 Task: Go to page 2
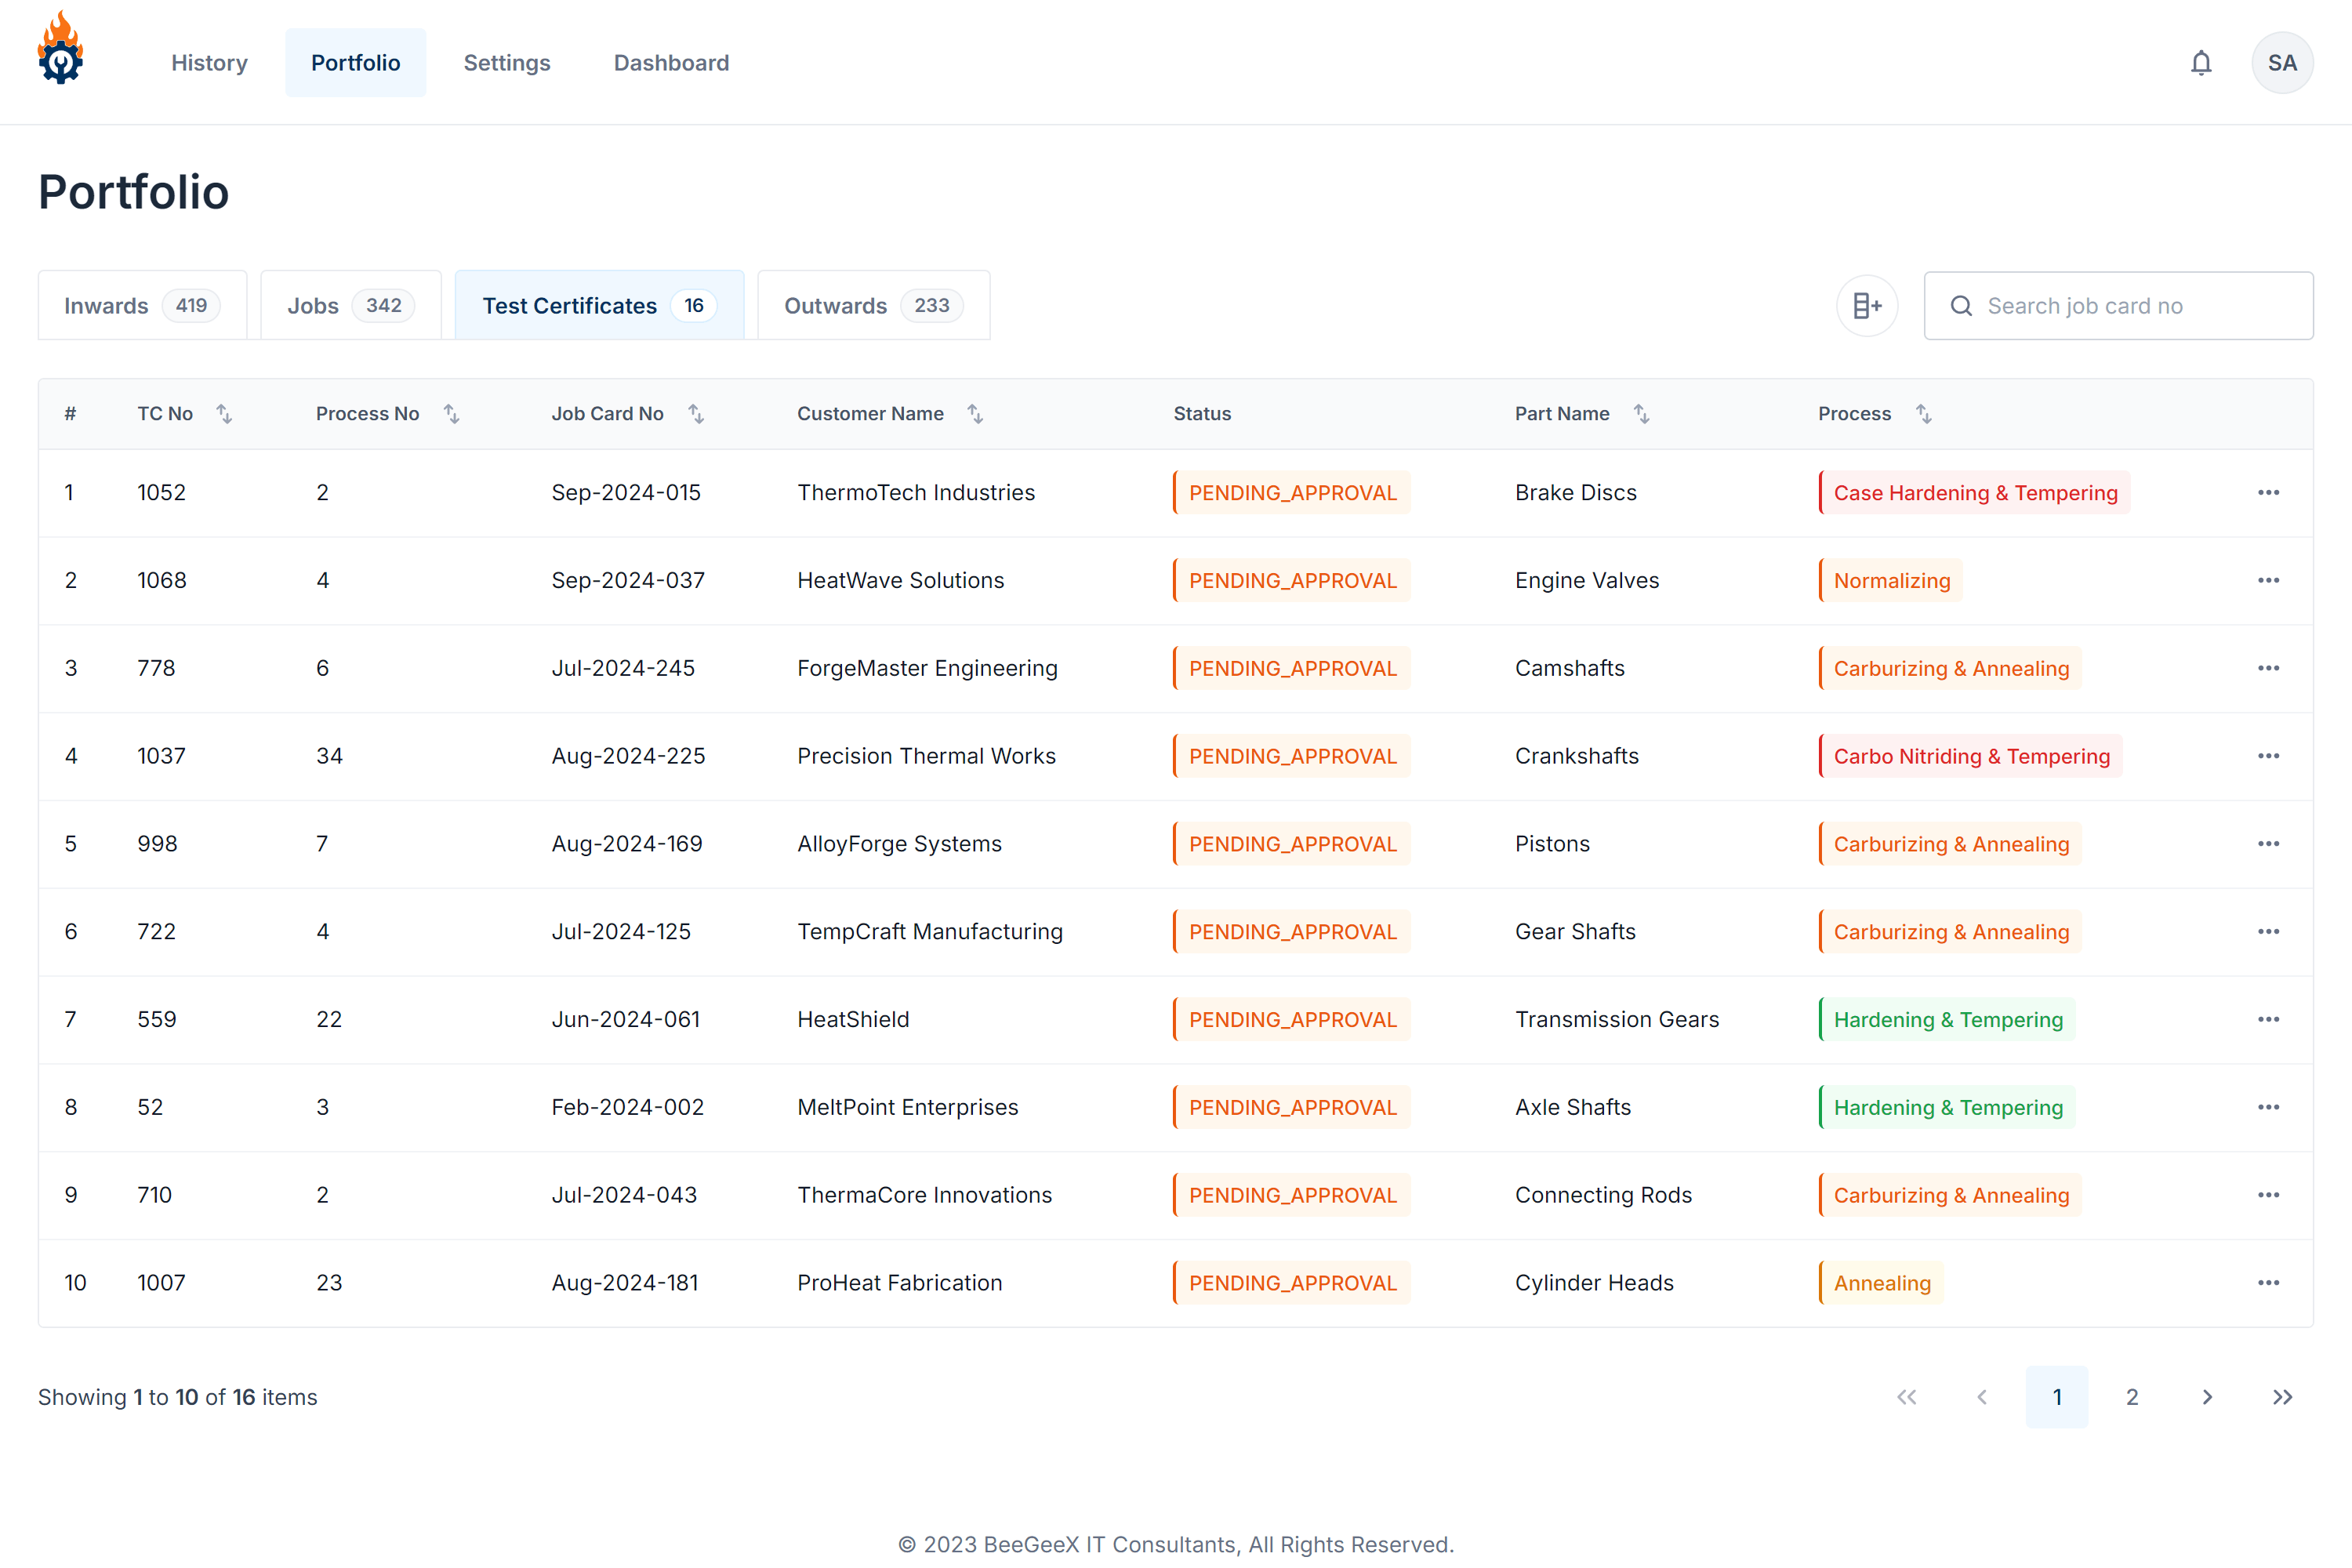[2131, 1397]
